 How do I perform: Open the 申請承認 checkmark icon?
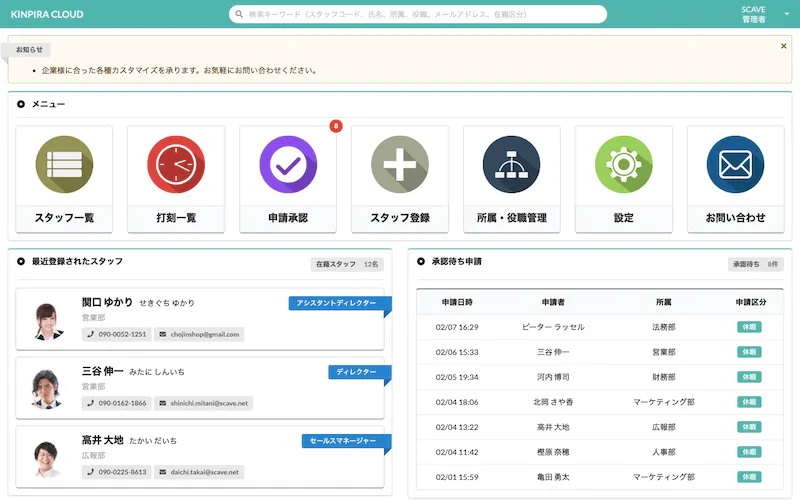pos(288,166)
